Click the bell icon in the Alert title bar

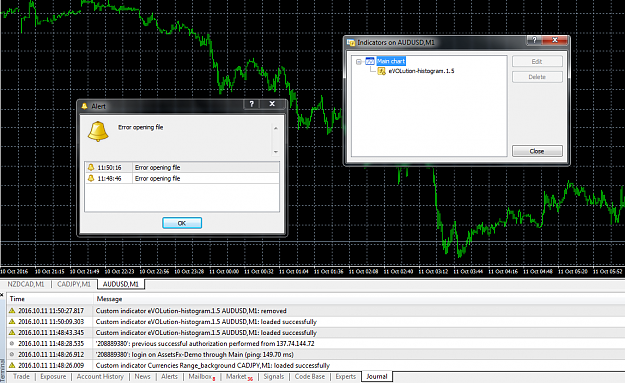coord(84,106)
